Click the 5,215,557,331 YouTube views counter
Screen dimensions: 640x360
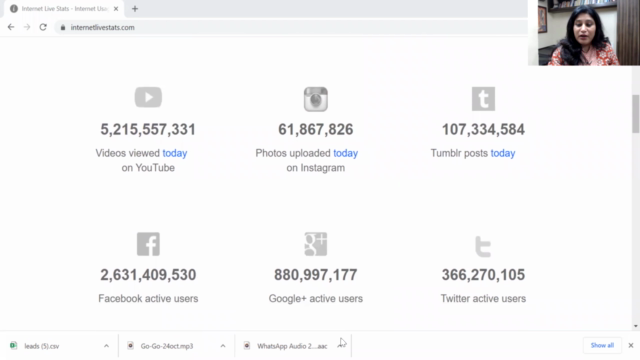(x=148, y=129)
